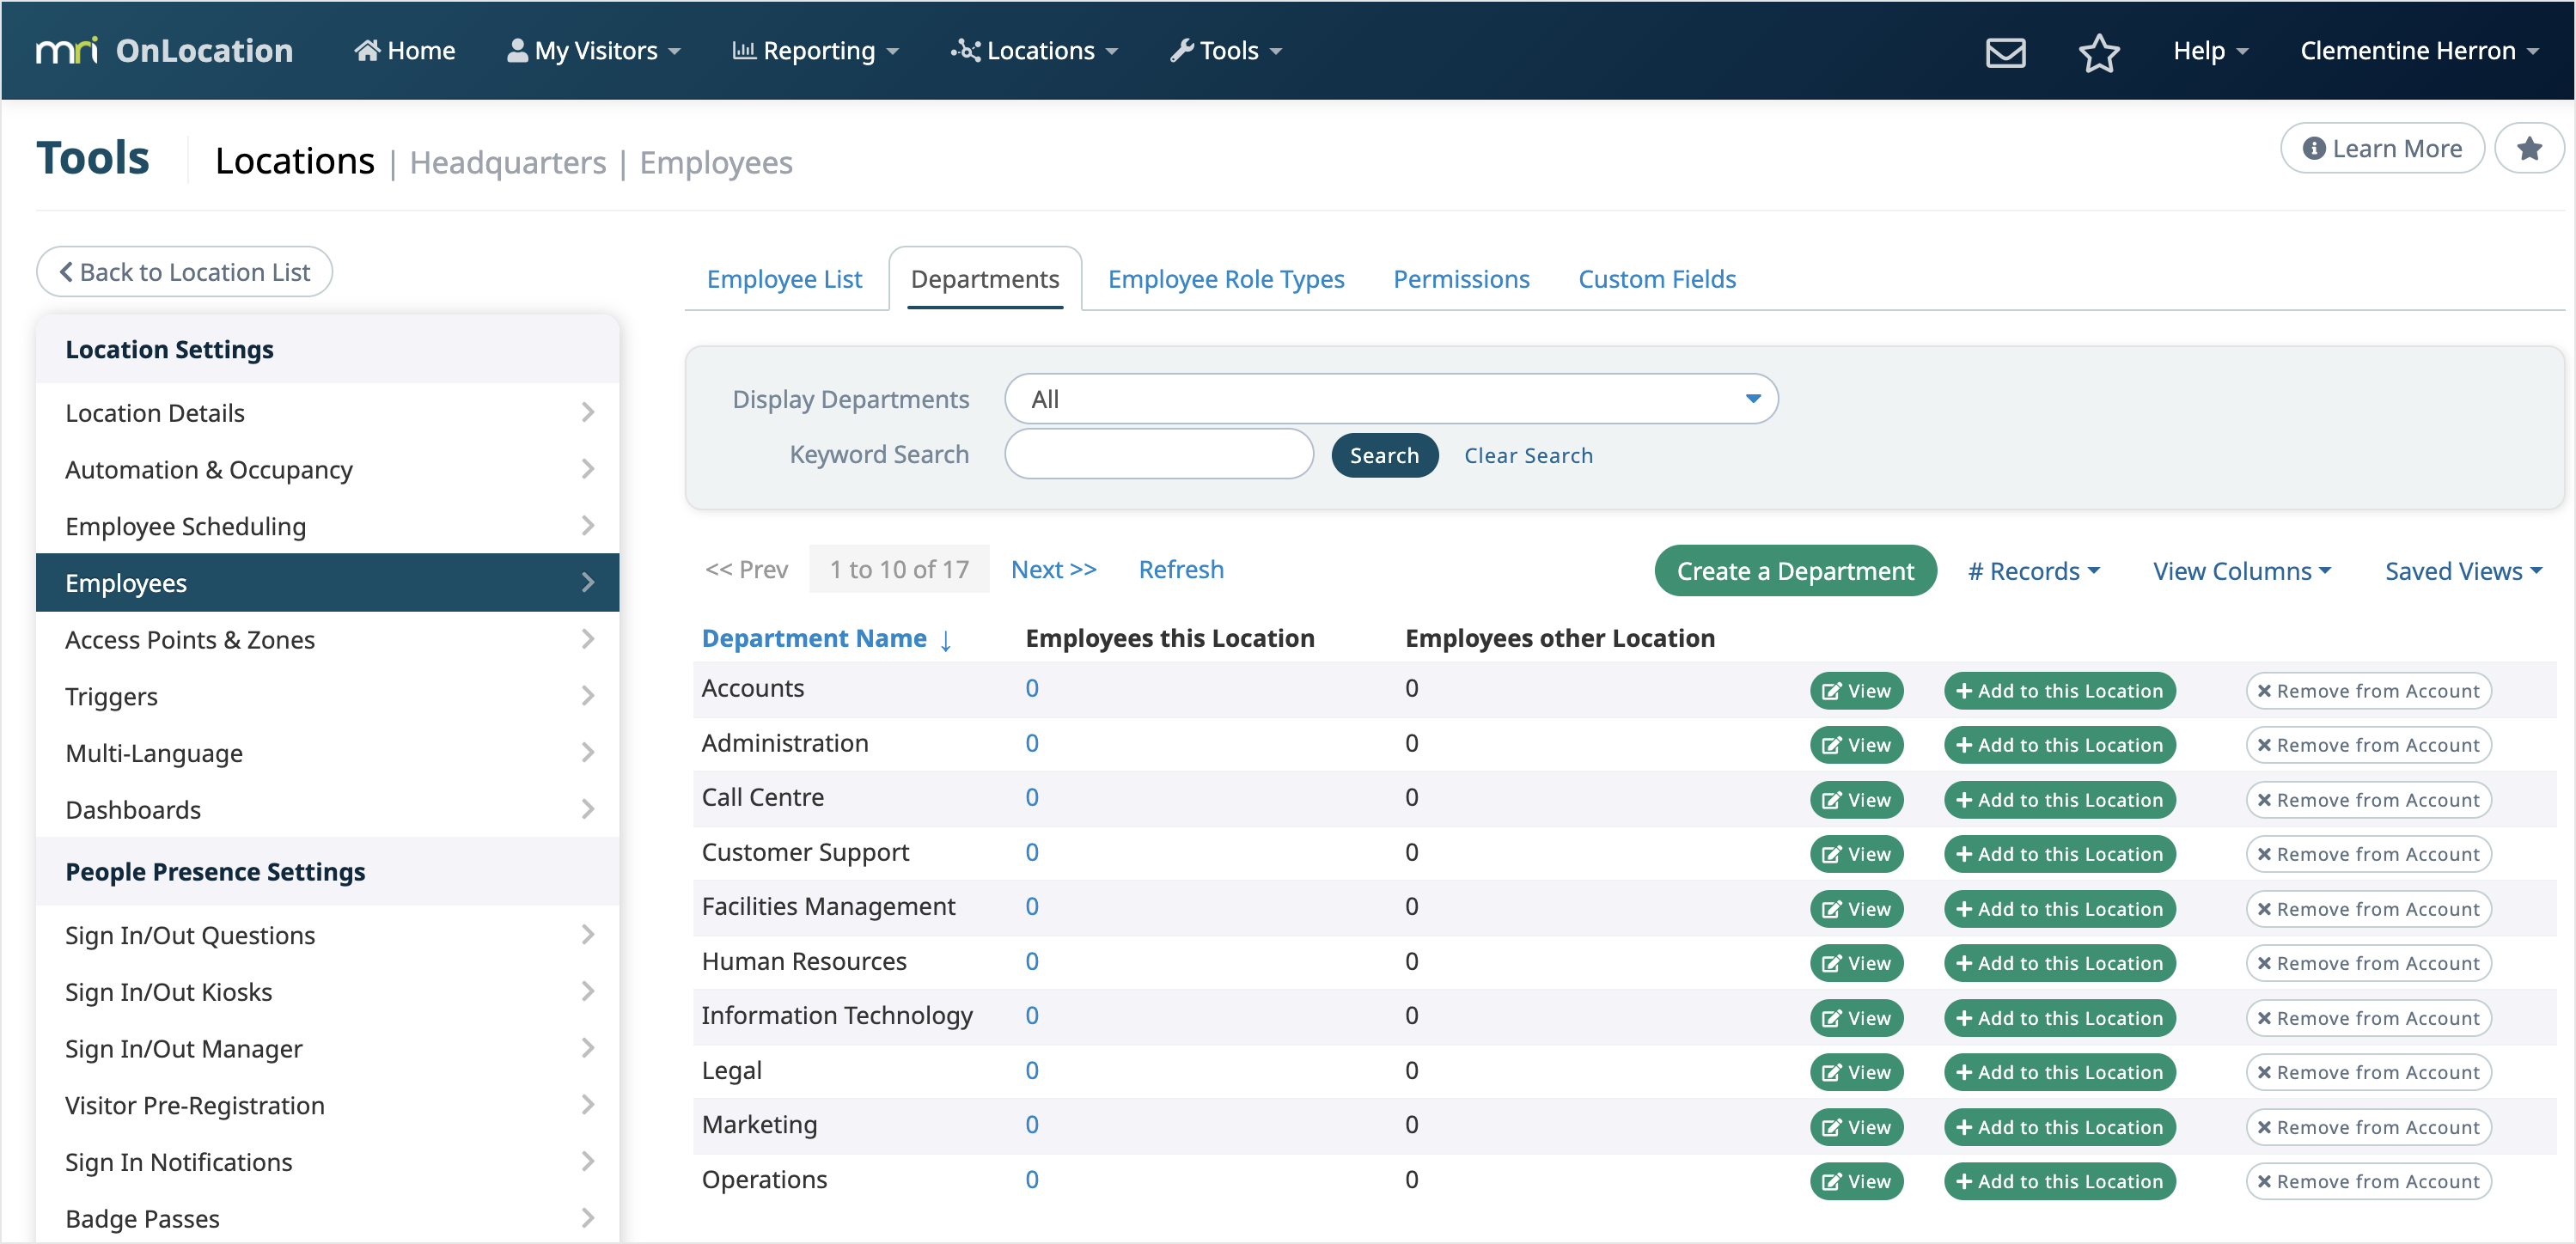Click Triggers row chevron arrow
Viewport: 2576px width, 1244px height.
[x=588, y=696]
